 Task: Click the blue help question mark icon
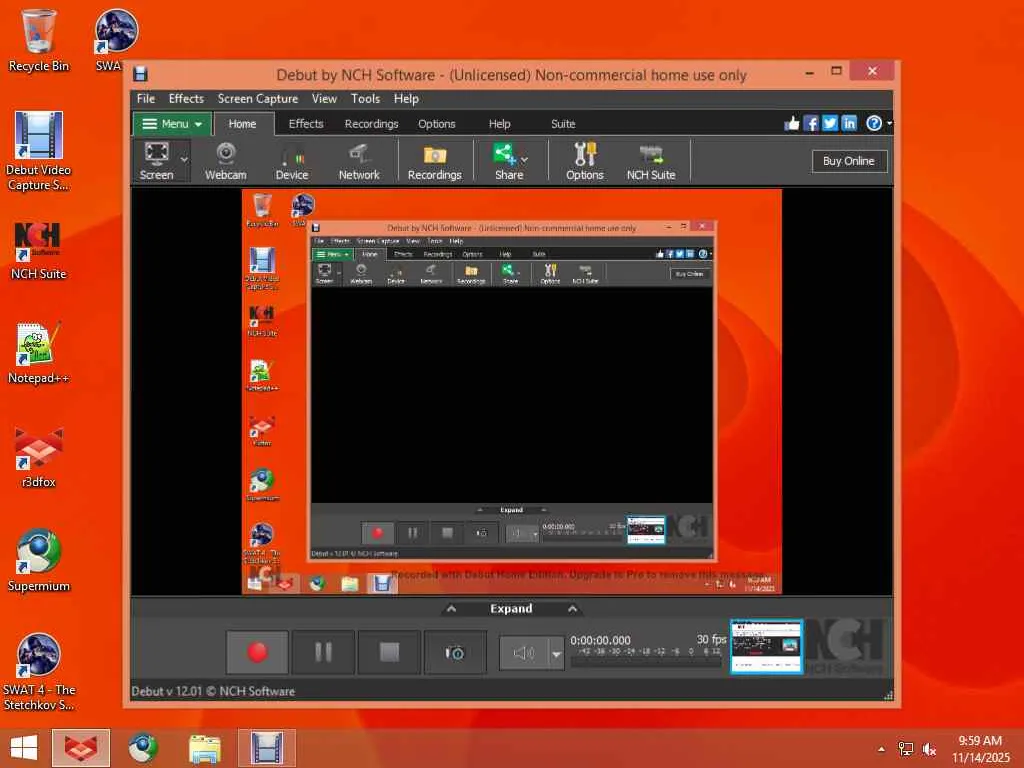pyautogui.click(x=873, y=123)
